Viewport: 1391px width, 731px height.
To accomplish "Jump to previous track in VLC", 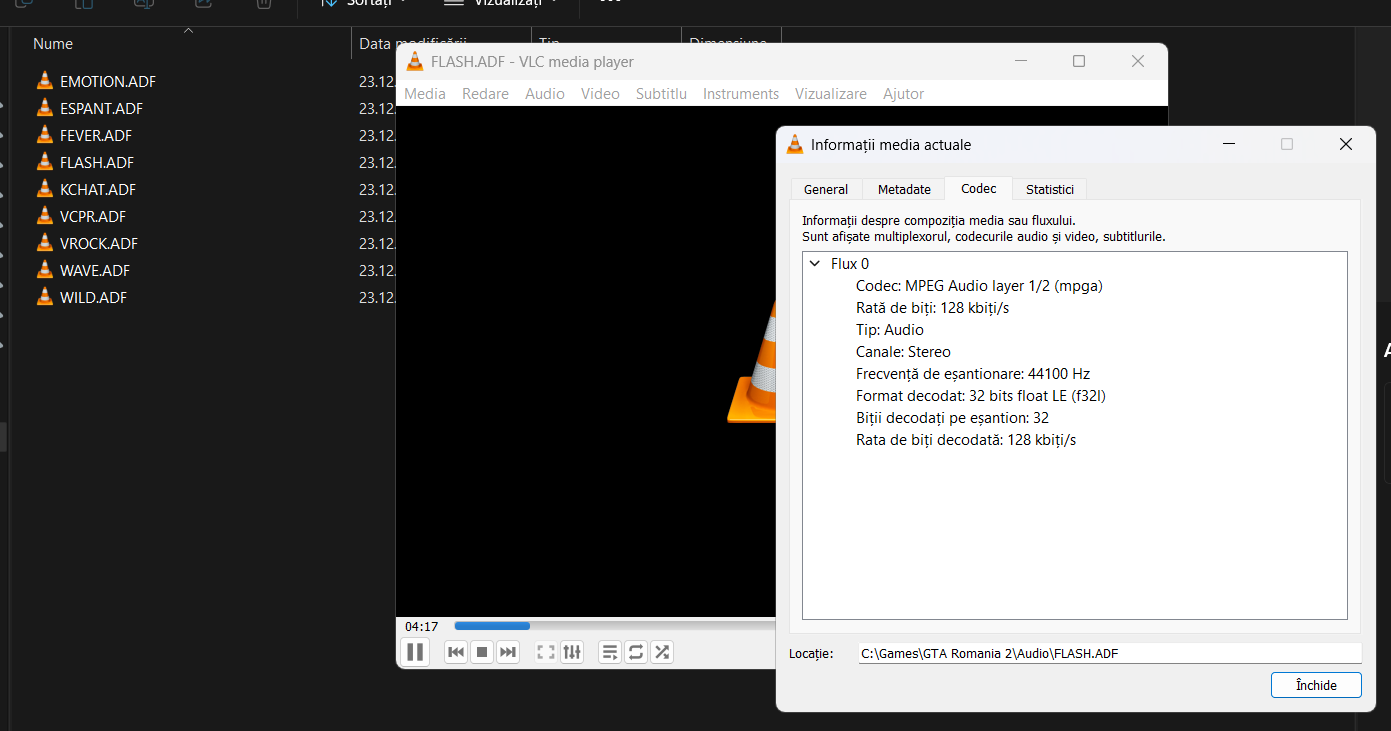I will click(456, 652).
